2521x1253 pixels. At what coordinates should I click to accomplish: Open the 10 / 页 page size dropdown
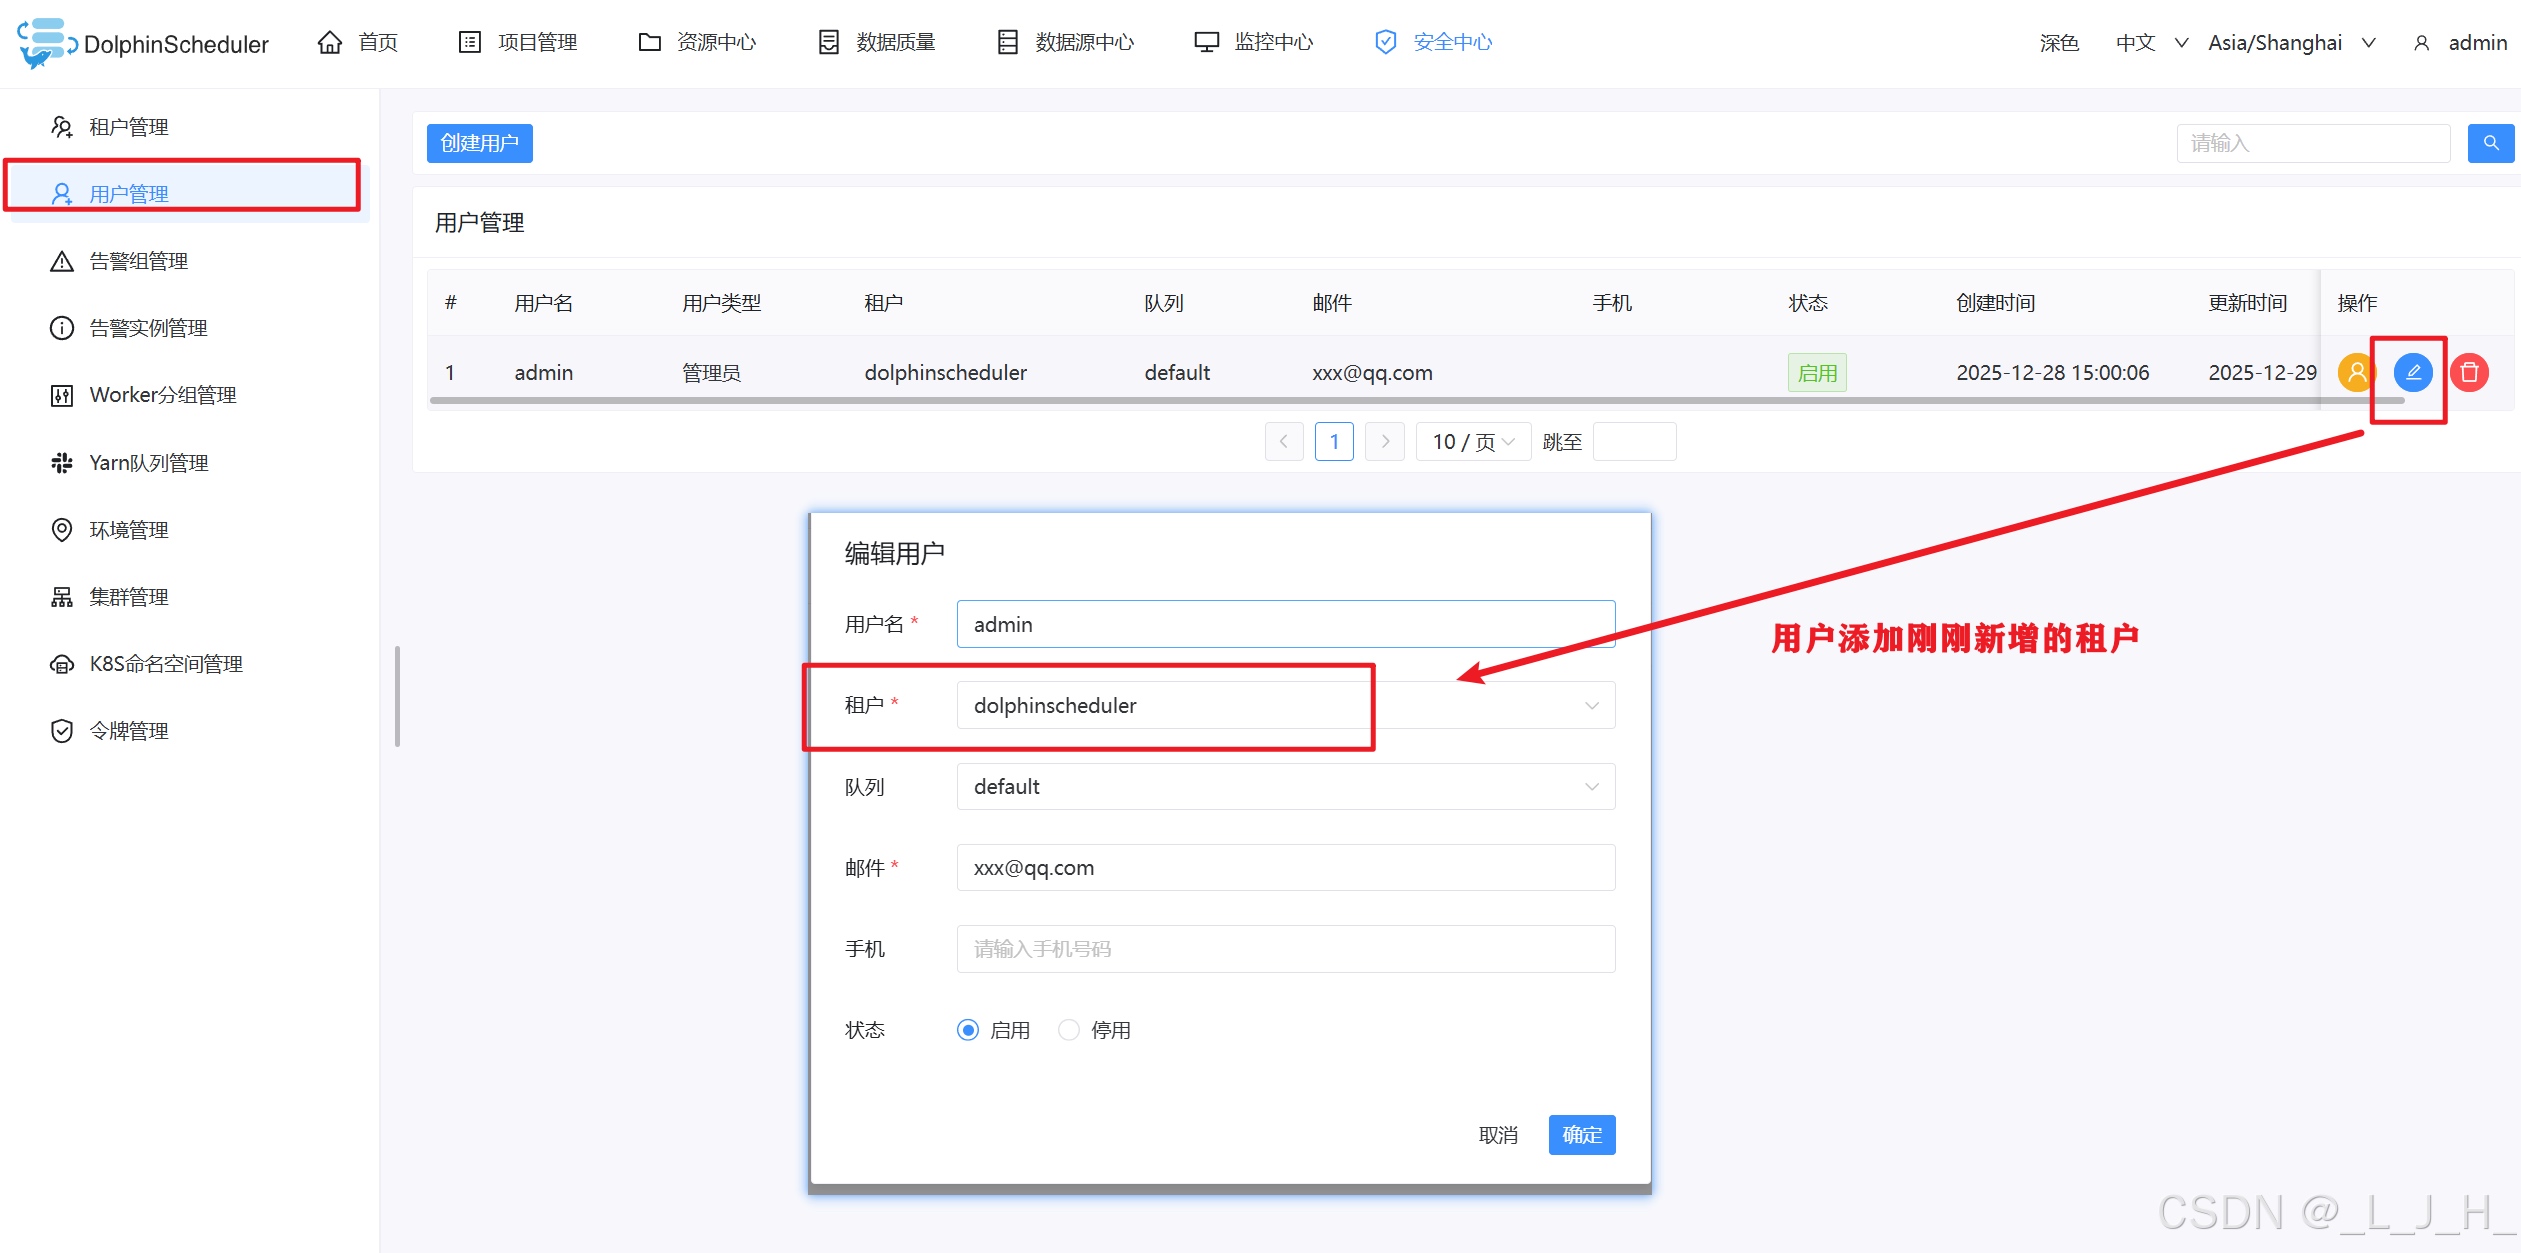(1472, 441)
